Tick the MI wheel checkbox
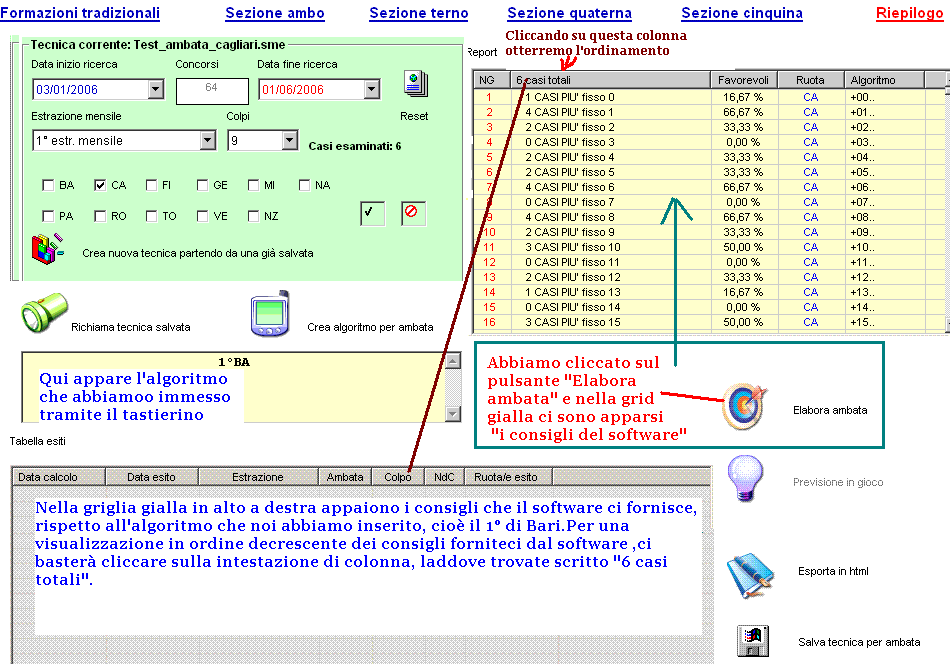This screenshot has height=664, width=950. pos(253,185)
